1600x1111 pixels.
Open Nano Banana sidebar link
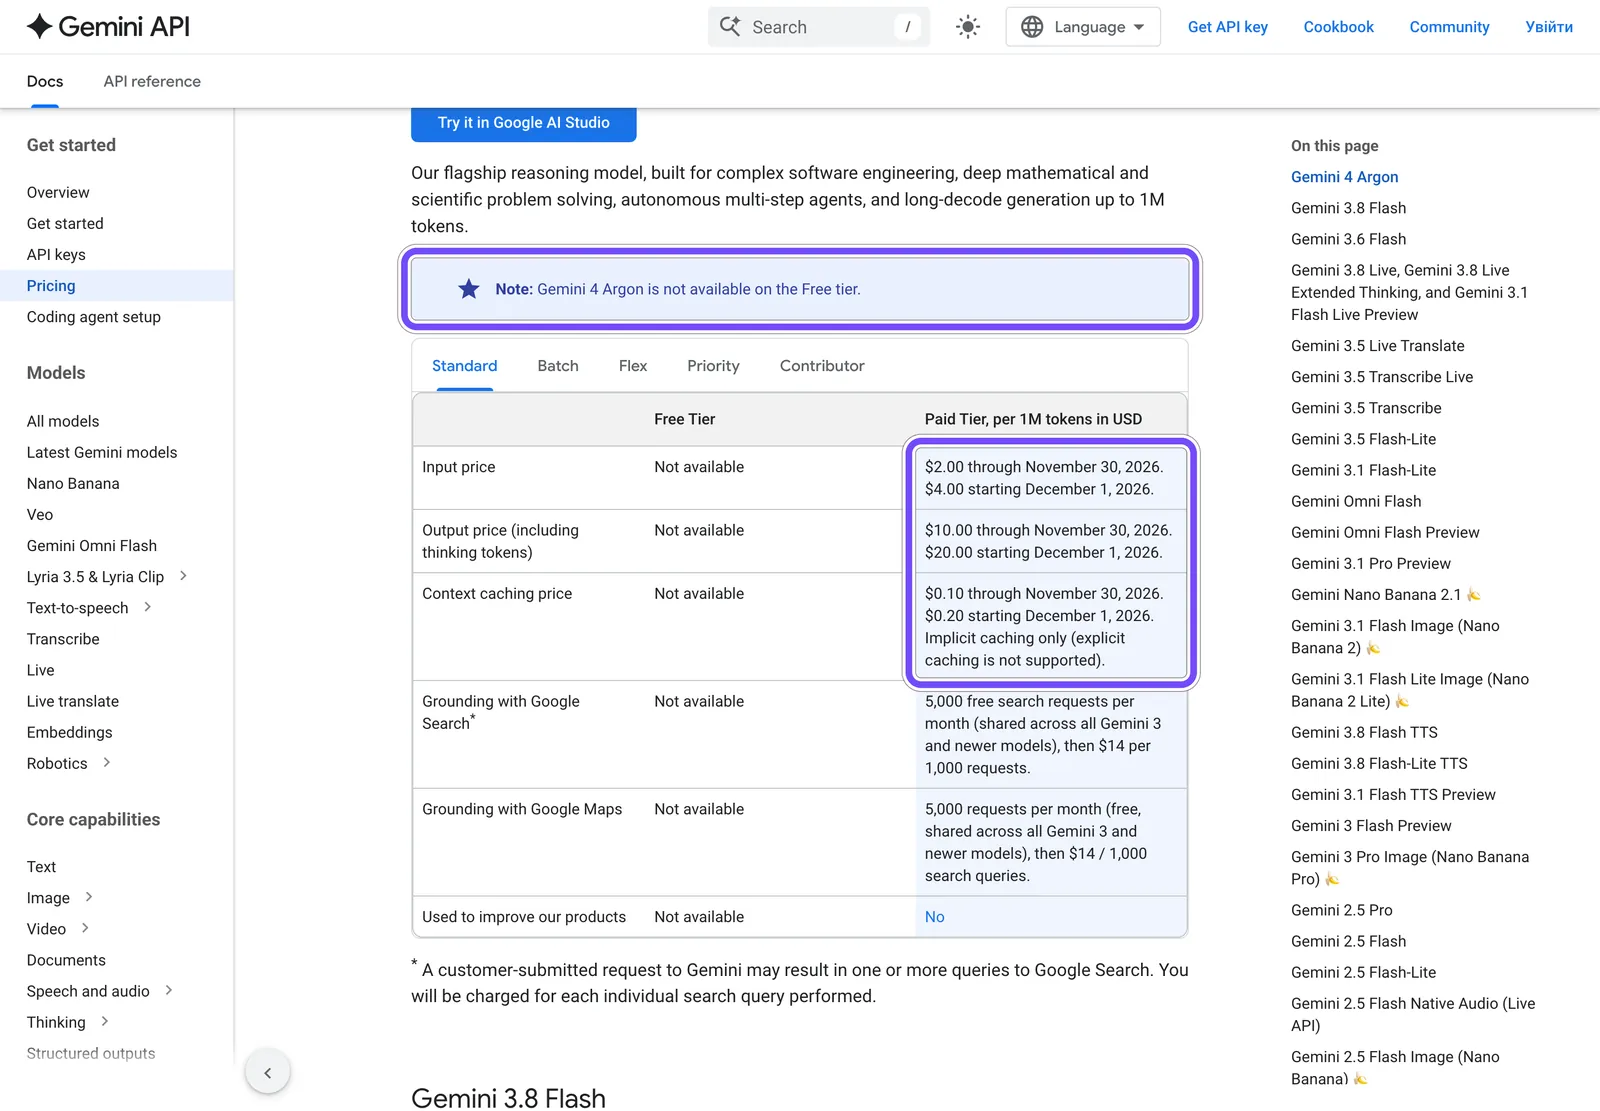tap(73, 483)
